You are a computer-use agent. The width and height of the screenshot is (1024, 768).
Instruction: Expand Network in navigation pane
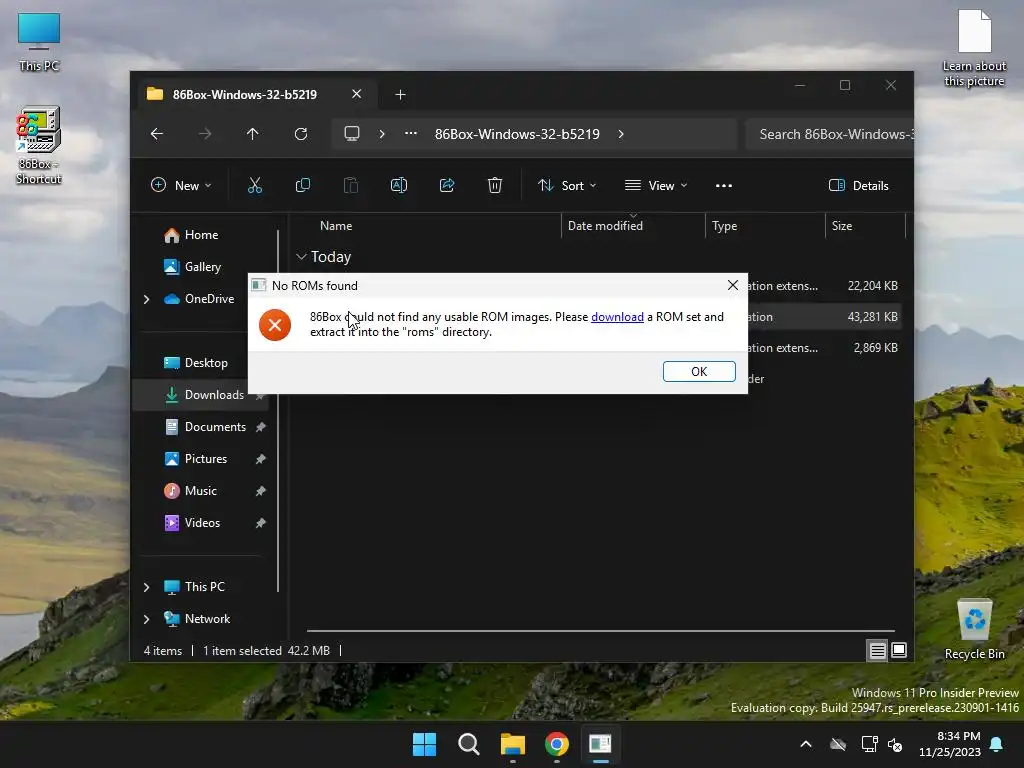point(146,619)
